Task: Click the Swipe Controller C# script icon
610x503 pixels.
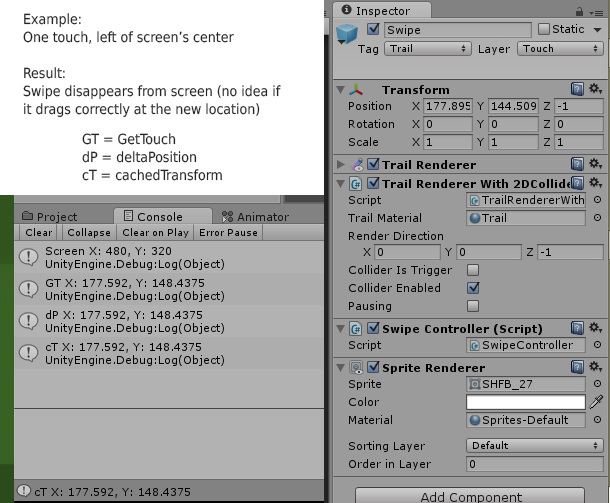Action: pyautogui.click(x=356, y=329)
